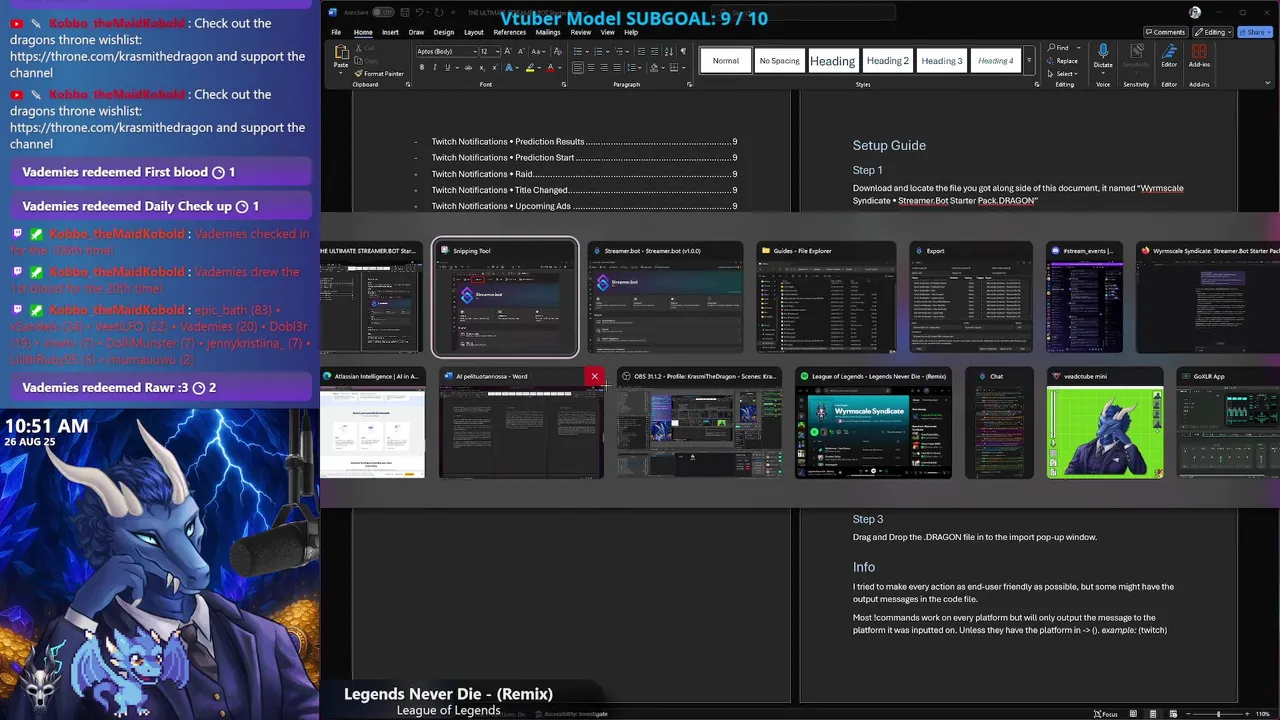Justify the paragraph text
Image resolution: width=1280 pixels, height=720 pixels.
coord(617,67)
